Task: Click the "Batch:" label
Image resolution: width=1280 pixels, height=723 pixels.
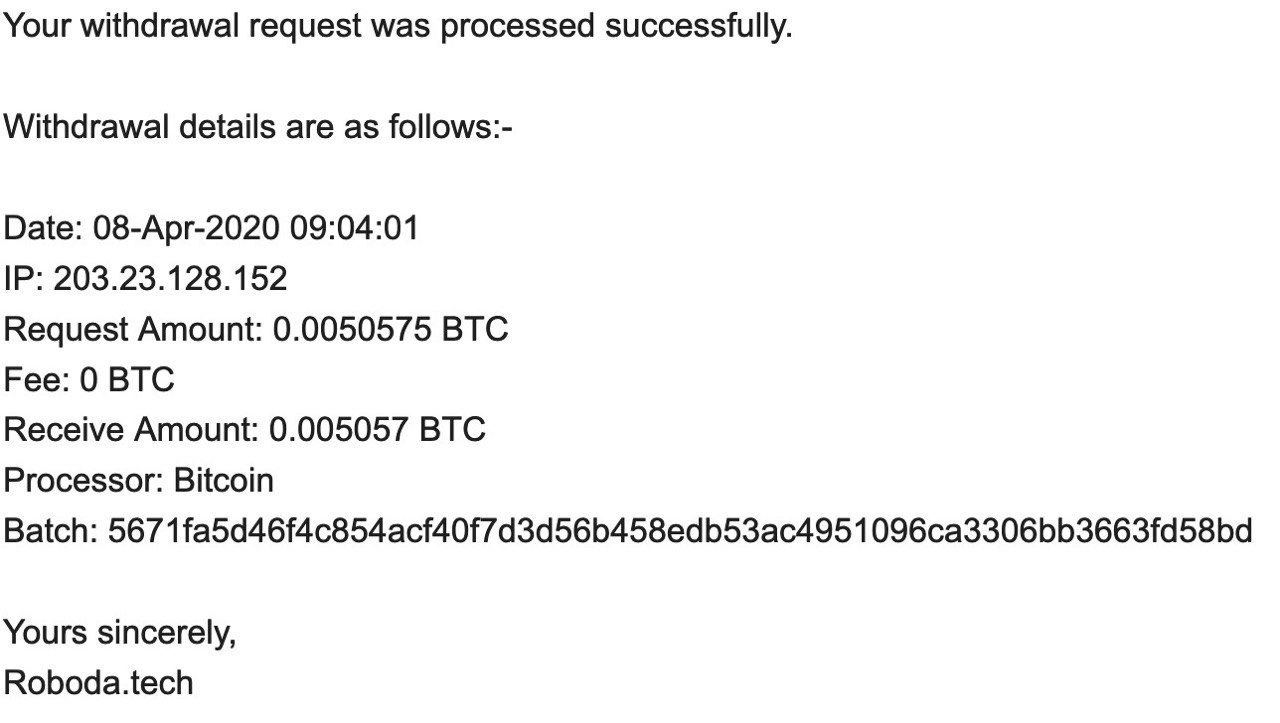Action: (51, 531)
